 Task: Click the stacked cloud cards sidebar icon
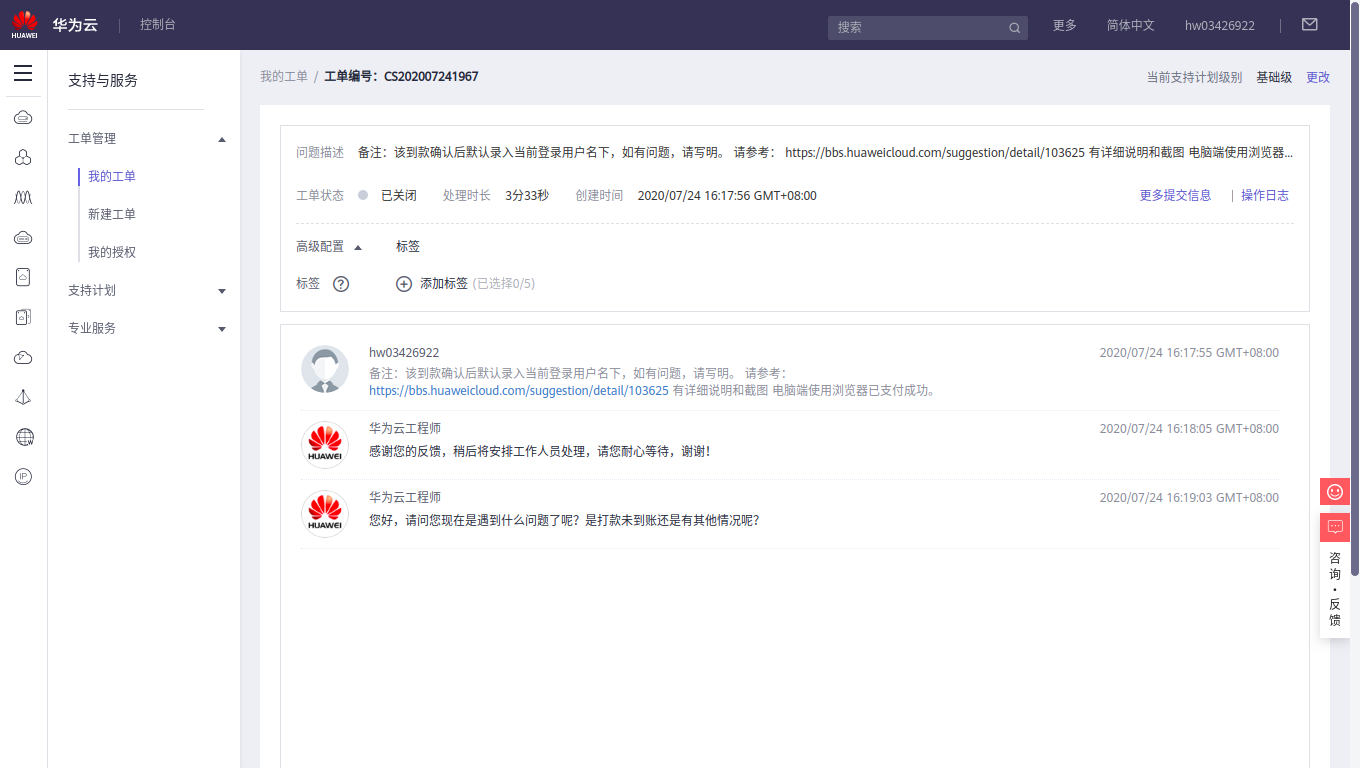[23, 317]
